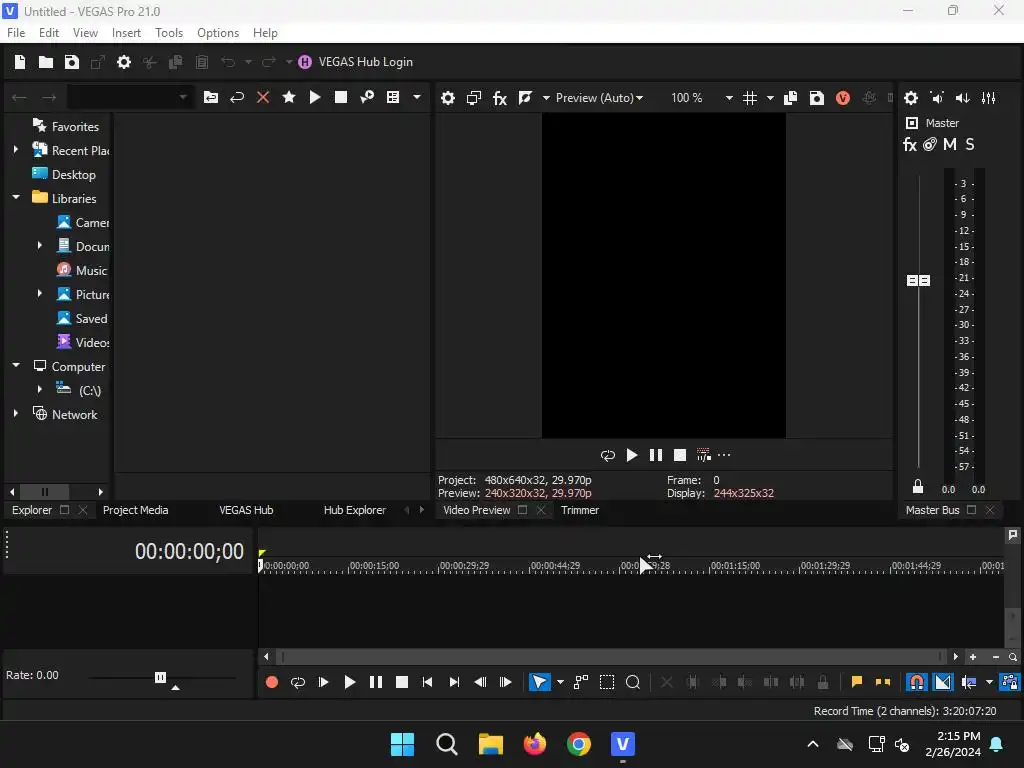Toggle loop playback in Video Preview
The height and width of the screenshot is (768, 1024).
point(608,455)
